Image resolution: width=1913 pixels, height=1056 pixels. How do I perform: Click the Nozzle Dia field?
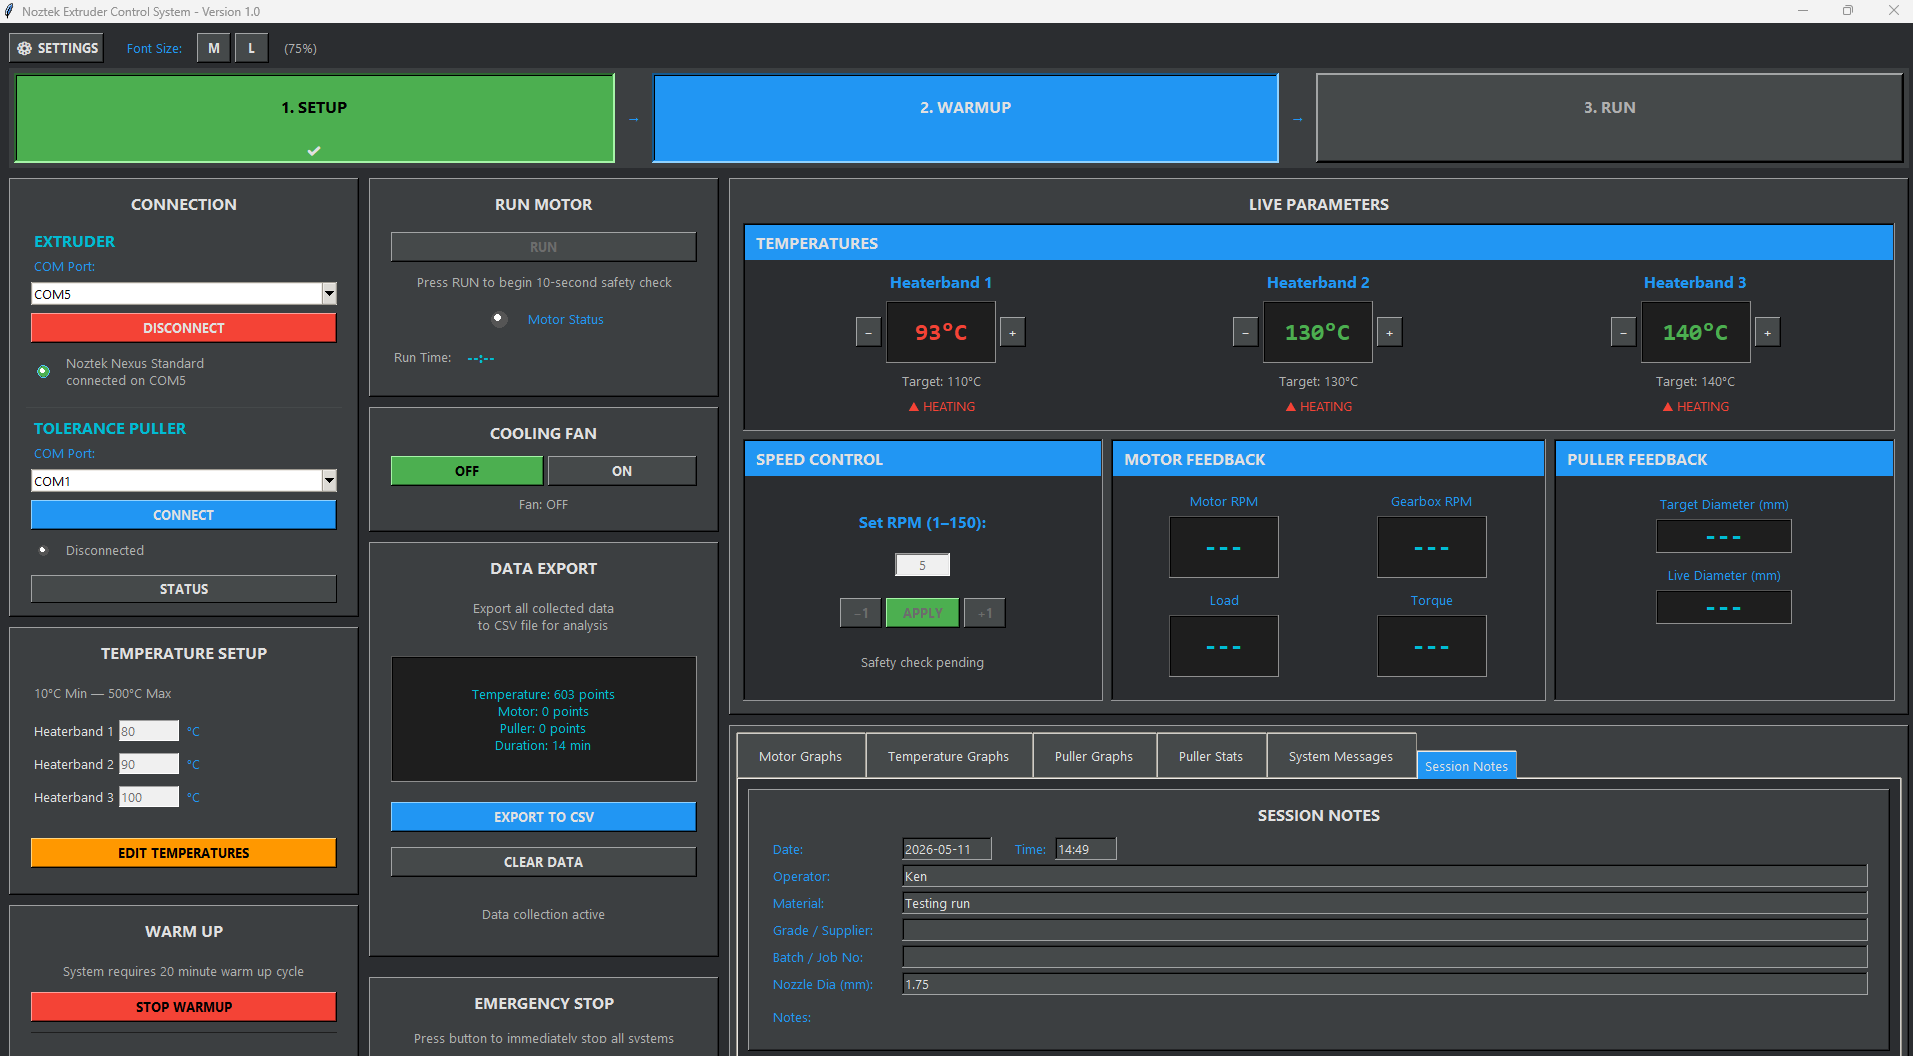click(1384, 984)
